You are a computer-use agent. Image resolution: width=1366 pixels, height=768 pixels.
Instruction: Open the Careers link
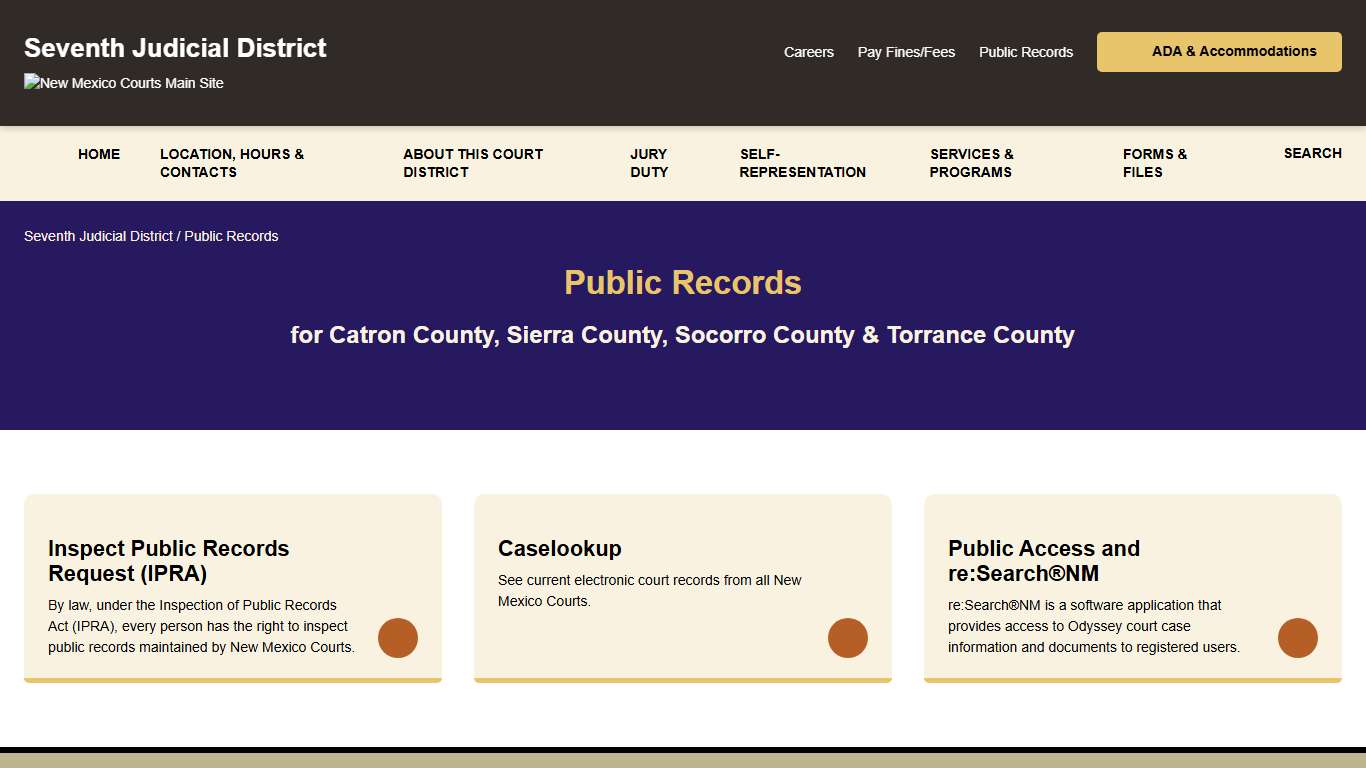point(809,52)
